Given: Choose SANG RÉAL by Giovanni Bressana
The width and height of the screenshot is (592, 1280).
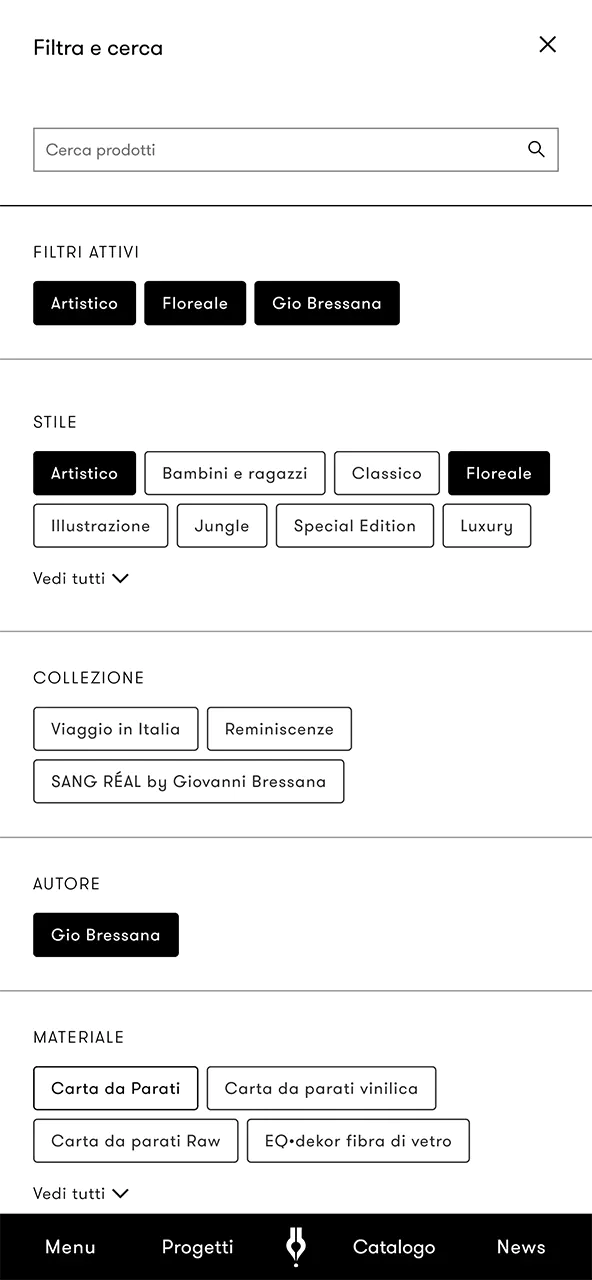Looking at the screenshot, I should [189, 781].
